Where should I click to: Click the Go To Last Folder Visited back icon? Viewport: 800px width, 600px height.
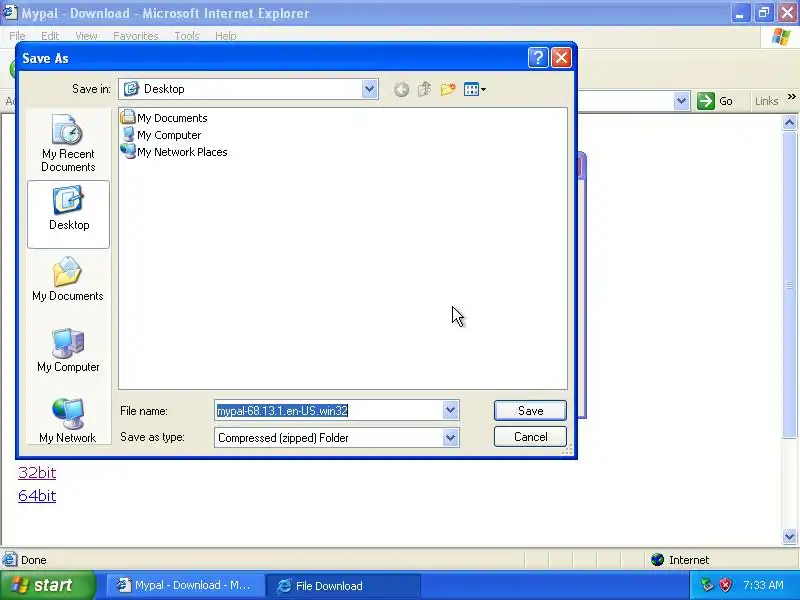coord(401,90)
